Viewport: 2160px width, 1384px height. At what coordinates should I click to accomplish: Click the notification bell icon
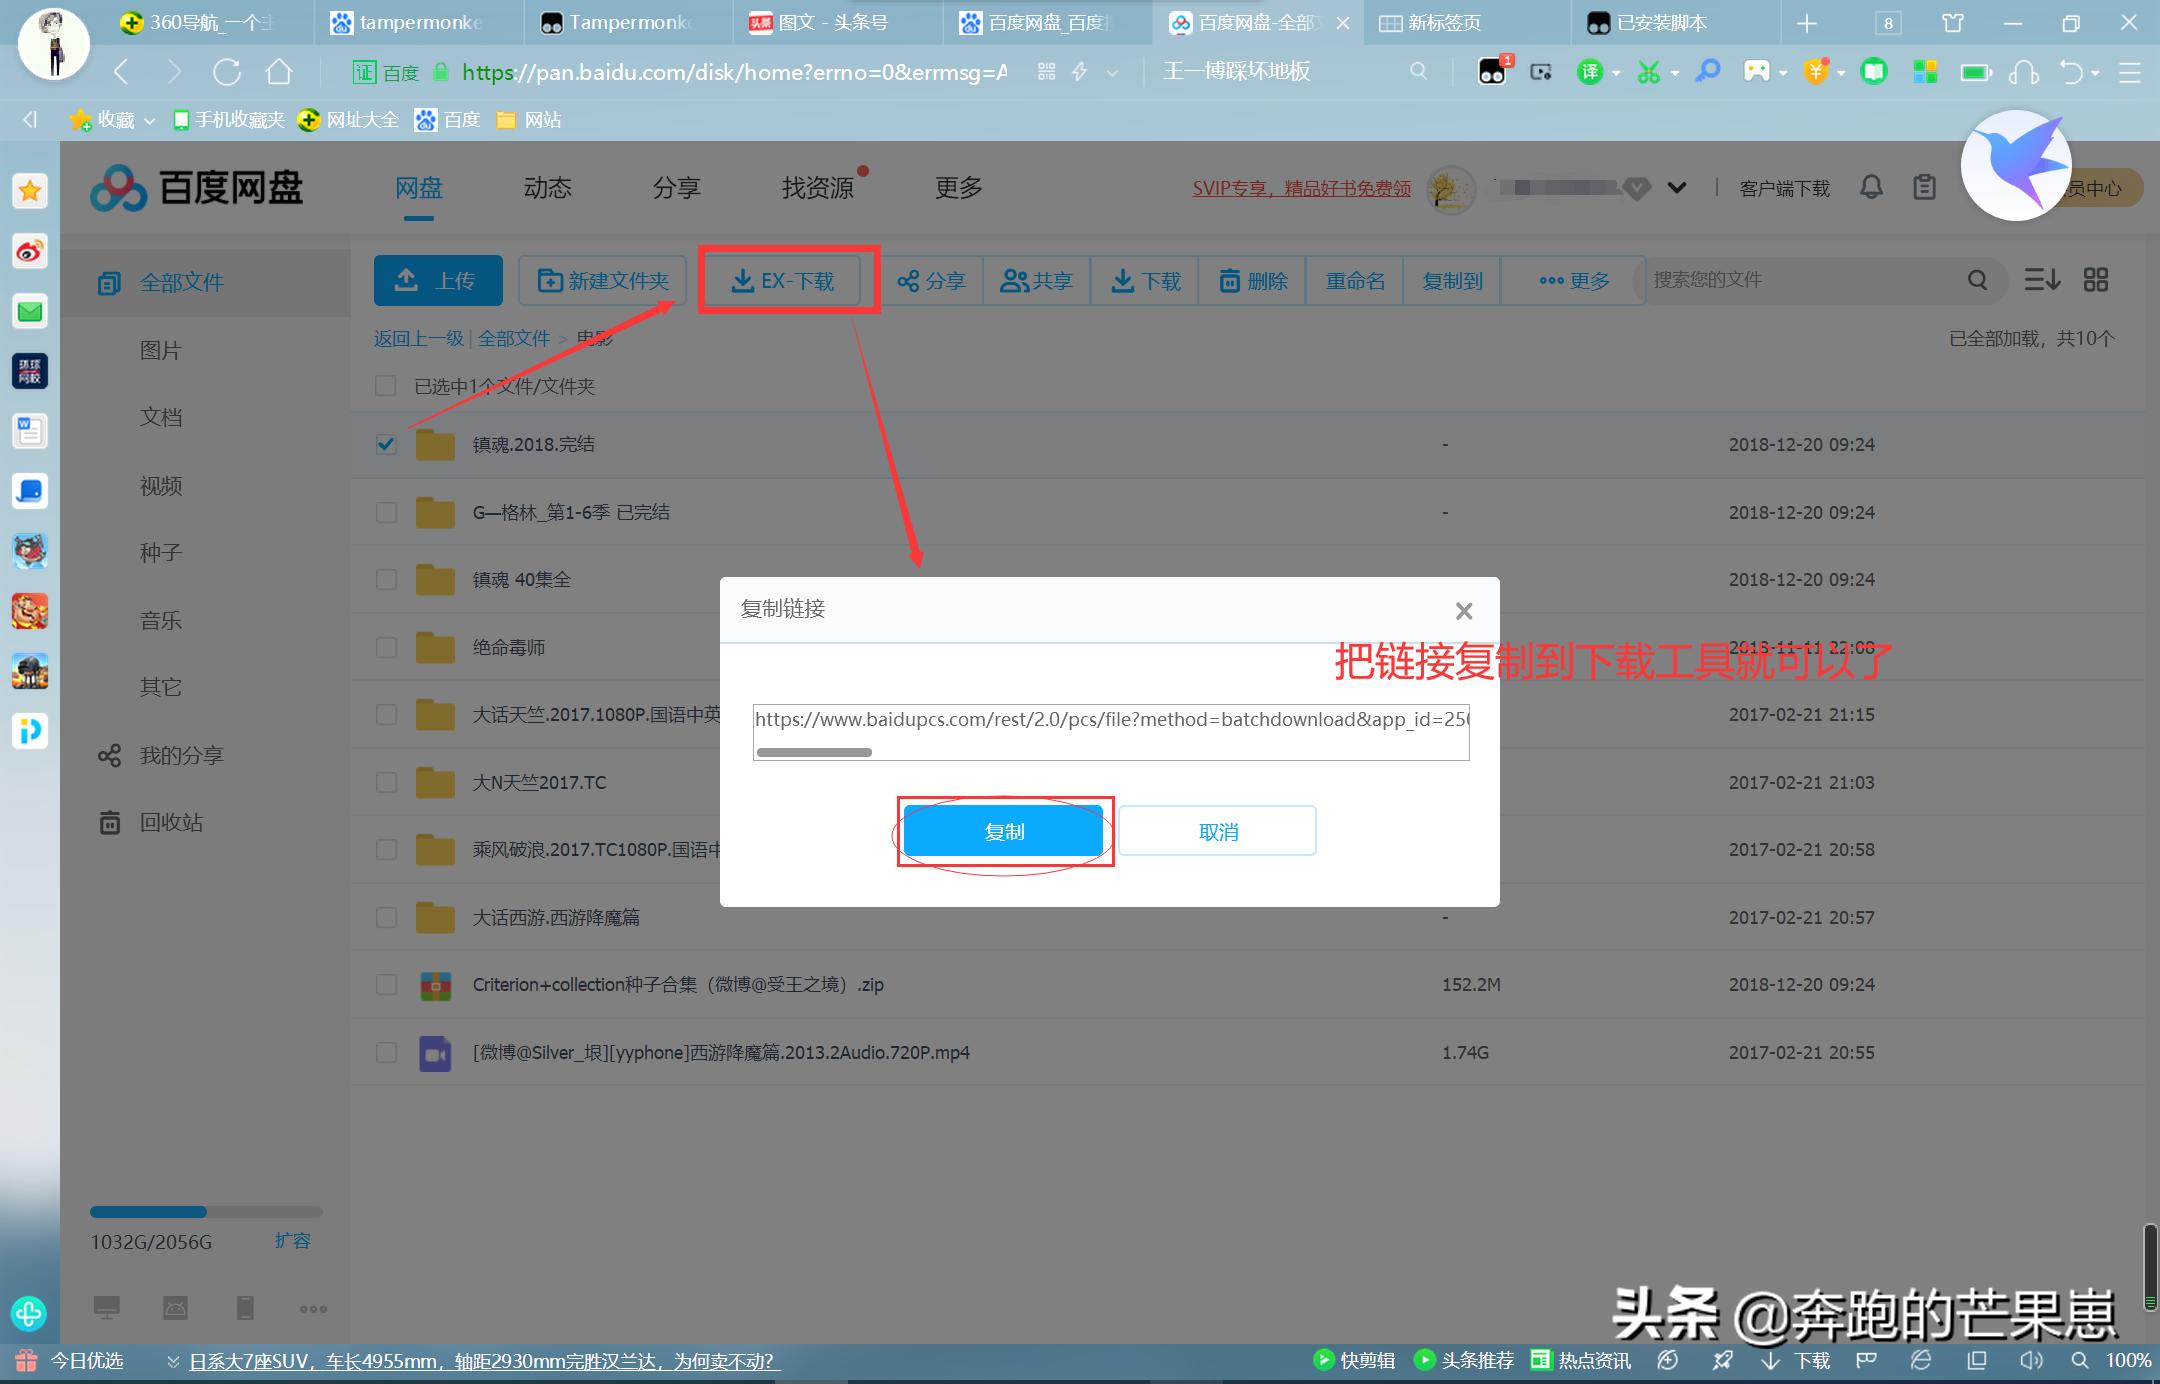[x=1871, y=187]
